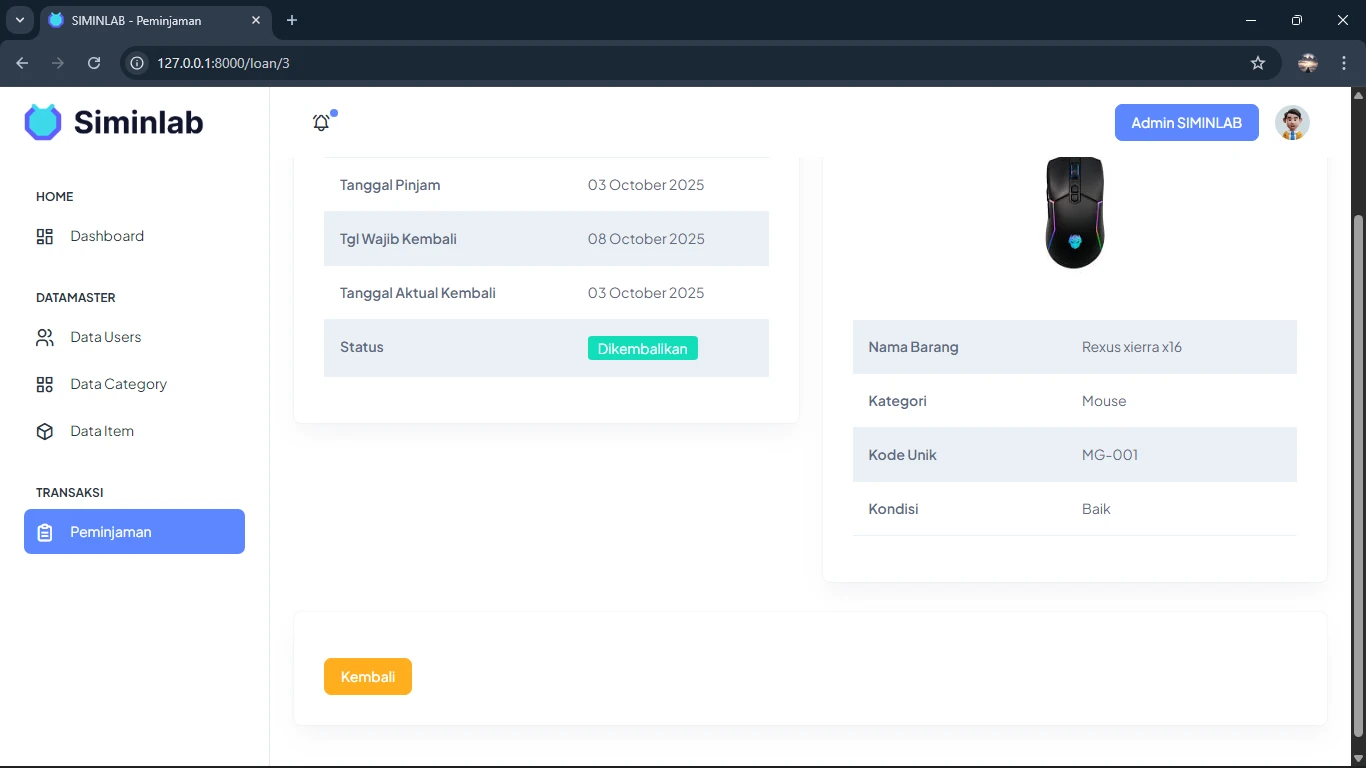The image size is (1366, 768).
Task: Reload the page using browser refresh
Action: [94, 63]
